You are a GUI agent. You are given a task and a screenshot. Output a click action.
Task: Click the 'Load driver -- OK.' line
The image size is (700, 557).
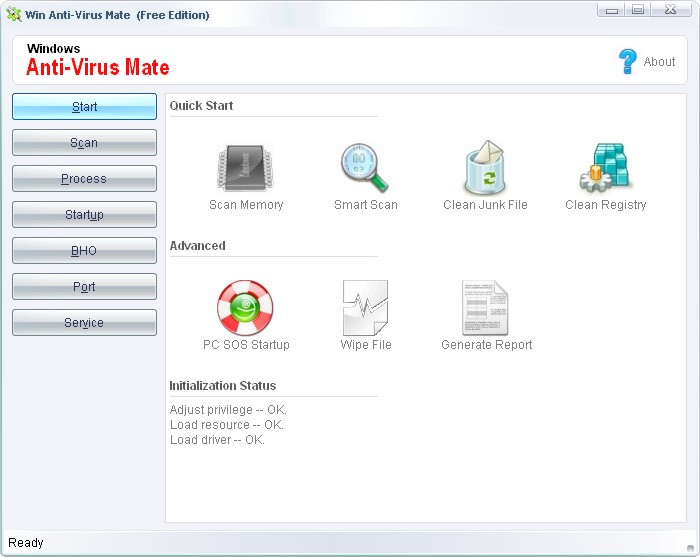point(217,440)
